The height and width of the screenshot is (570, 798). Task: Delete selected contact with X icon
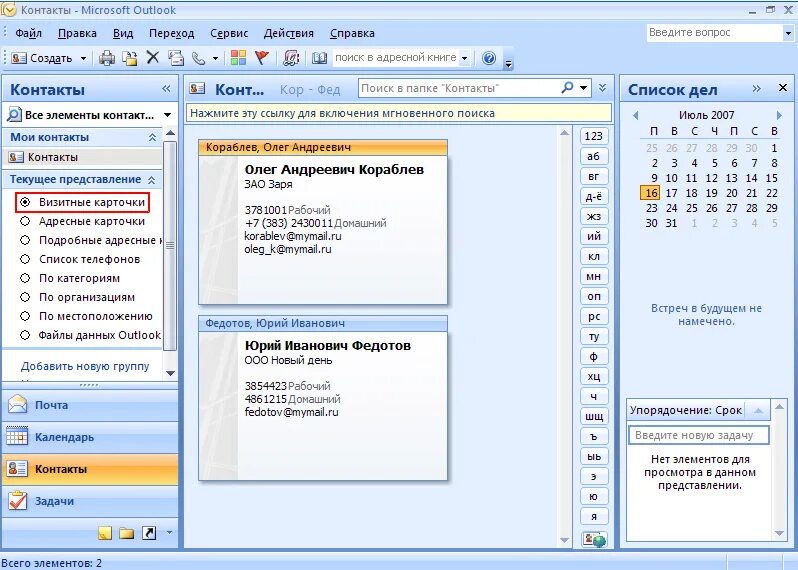pyautogui.click(x=153, y=58)
